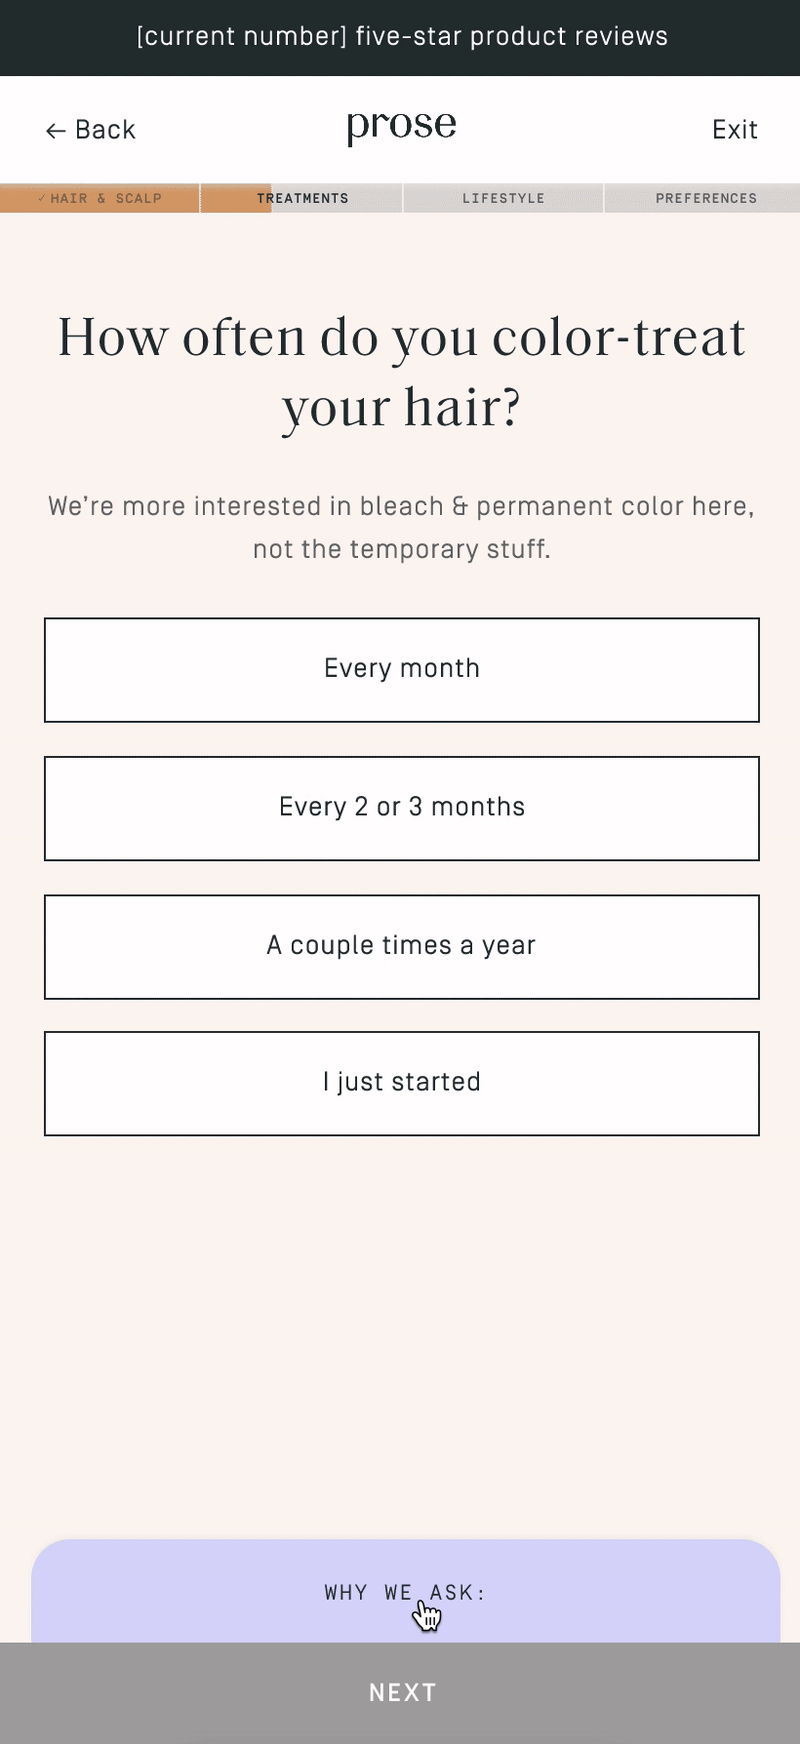Image resolution: width=800 pixels, height=1744 pixels.
Task: Click the five-star product reviews banner
Action: [400, 38]
